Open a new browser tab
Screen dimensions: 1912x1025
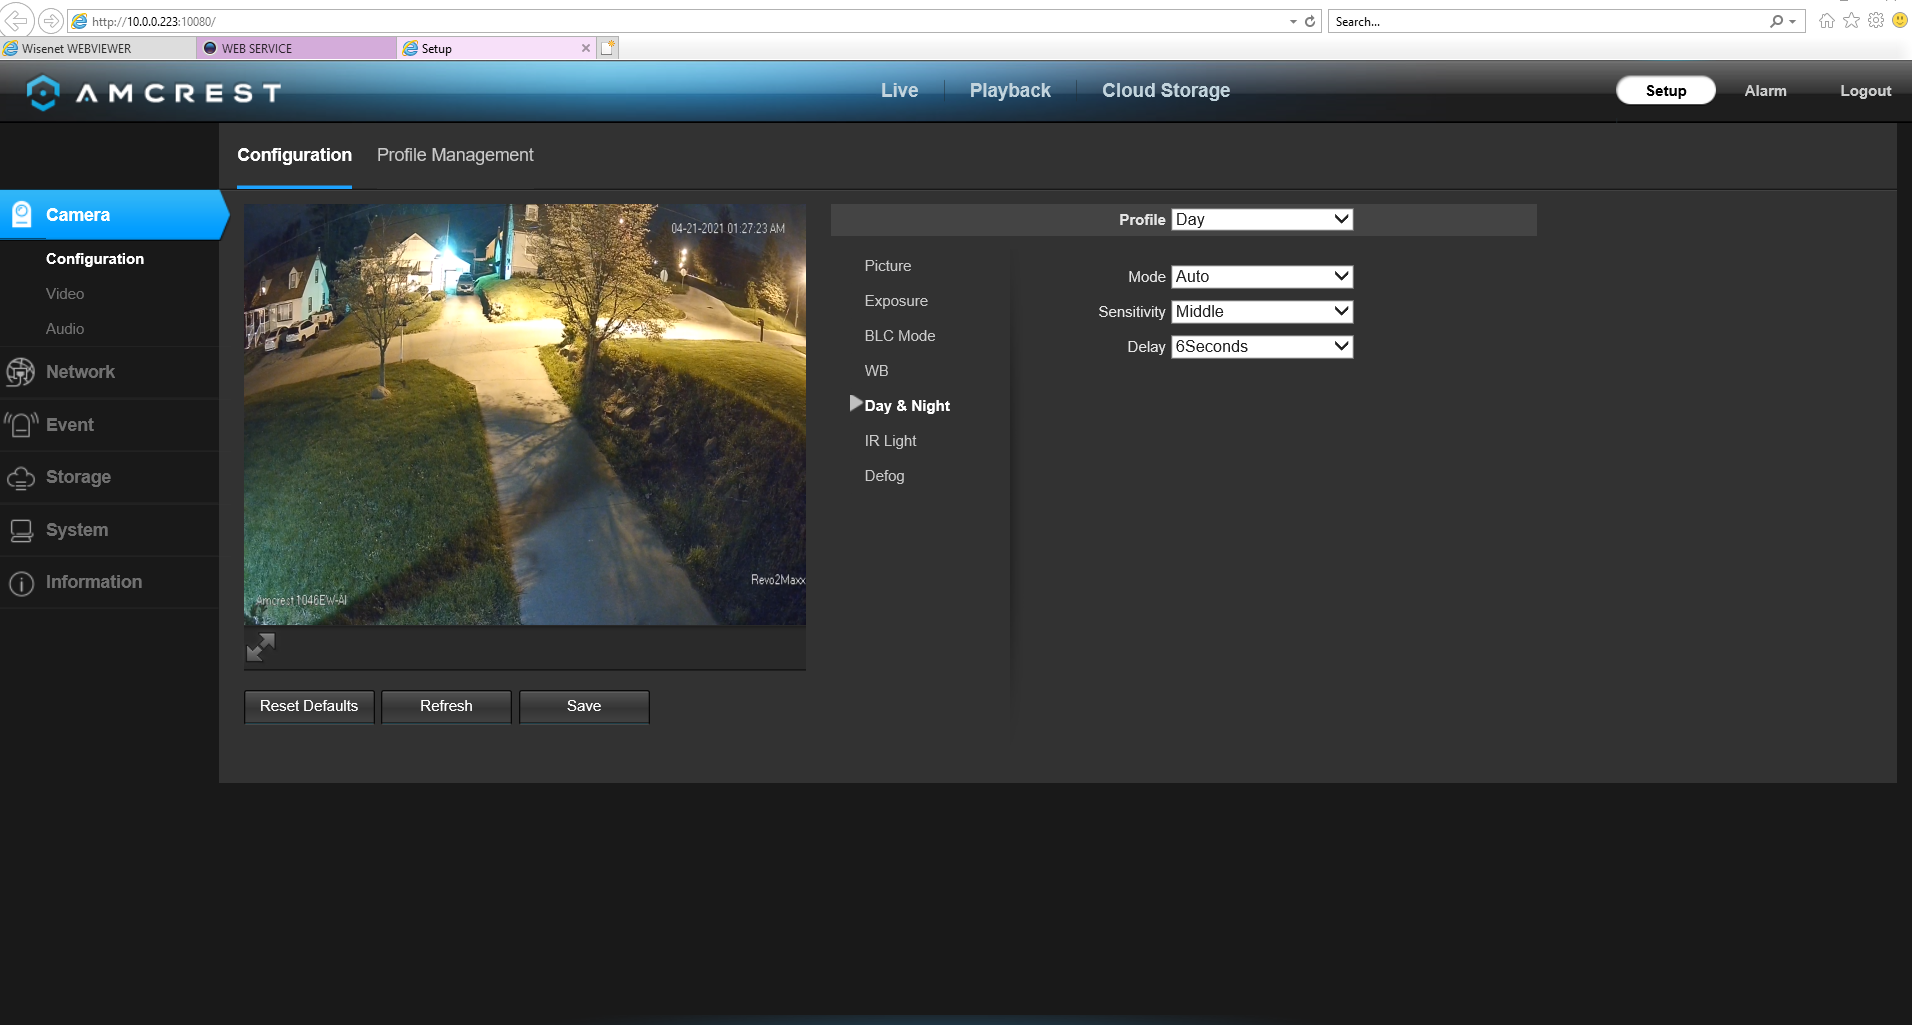tap(608, 48)
